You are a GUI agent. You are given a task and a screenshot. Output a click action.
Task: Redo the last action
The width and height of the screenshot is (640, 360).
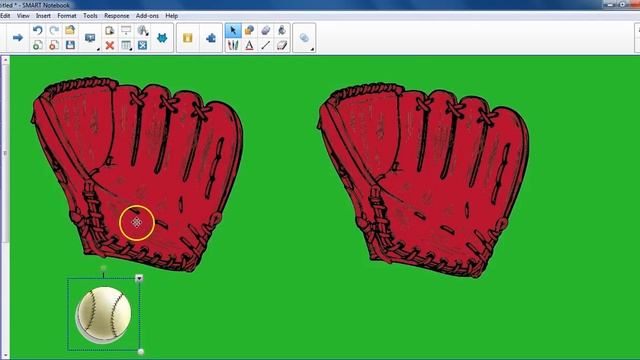coord(54,30)
